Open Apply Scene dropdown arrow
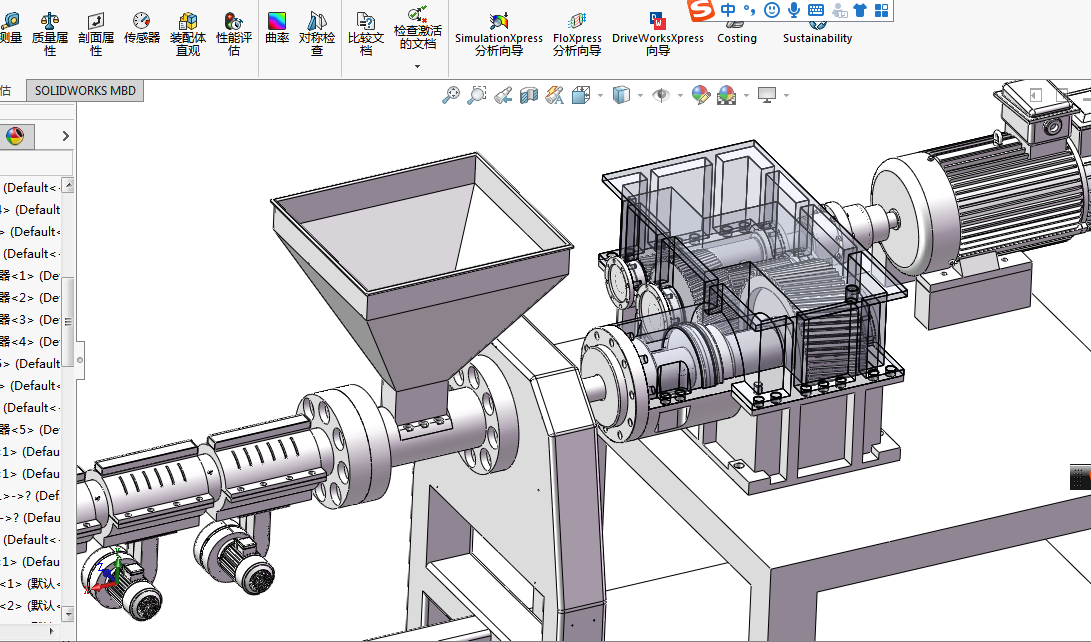Screen dimensions: 1091x642 coord(746,95)
